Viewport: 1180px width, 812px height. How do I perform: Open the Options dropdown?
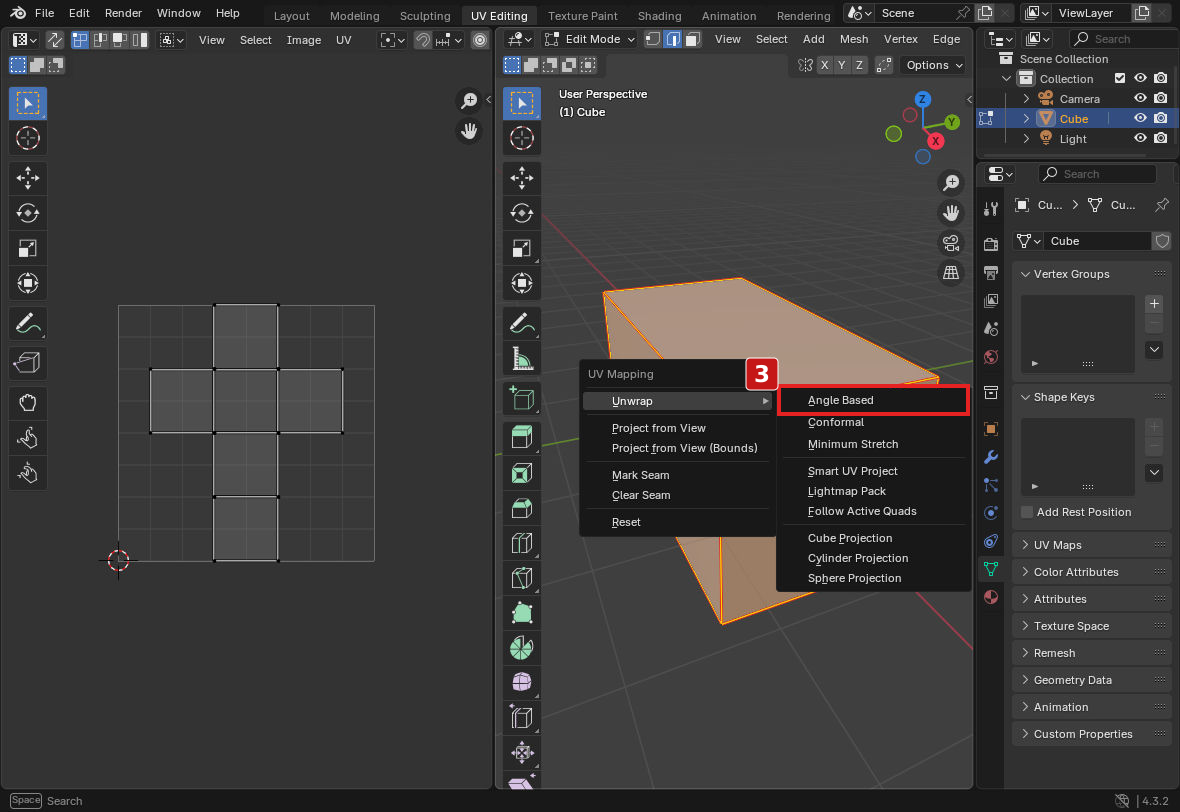coord(934,65)
